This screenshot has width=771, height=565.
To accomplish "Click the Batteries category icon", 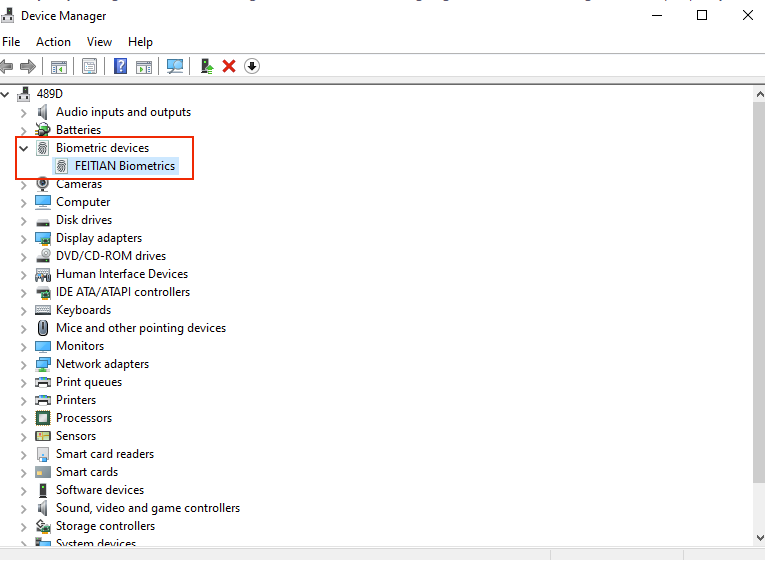I will [x=43, y=130].
